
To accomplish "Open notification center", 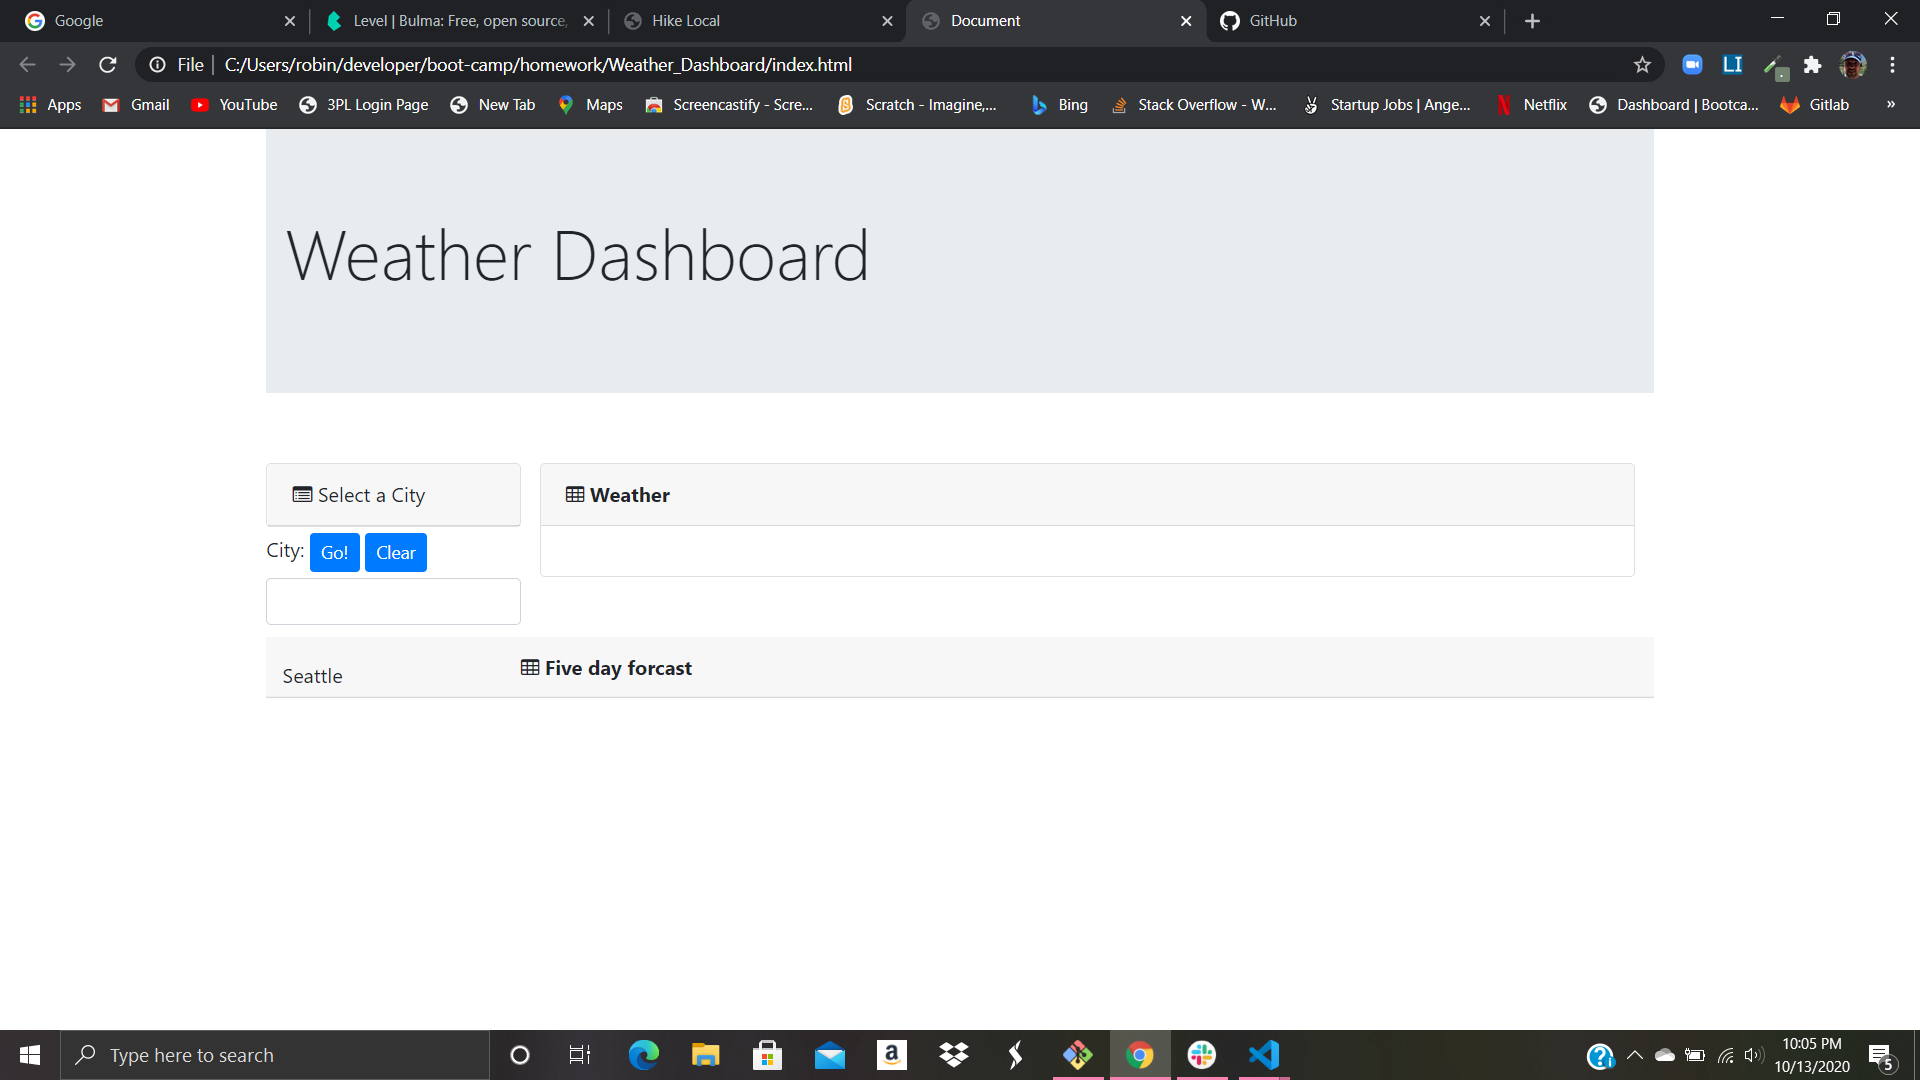I will [1882, 1056].
